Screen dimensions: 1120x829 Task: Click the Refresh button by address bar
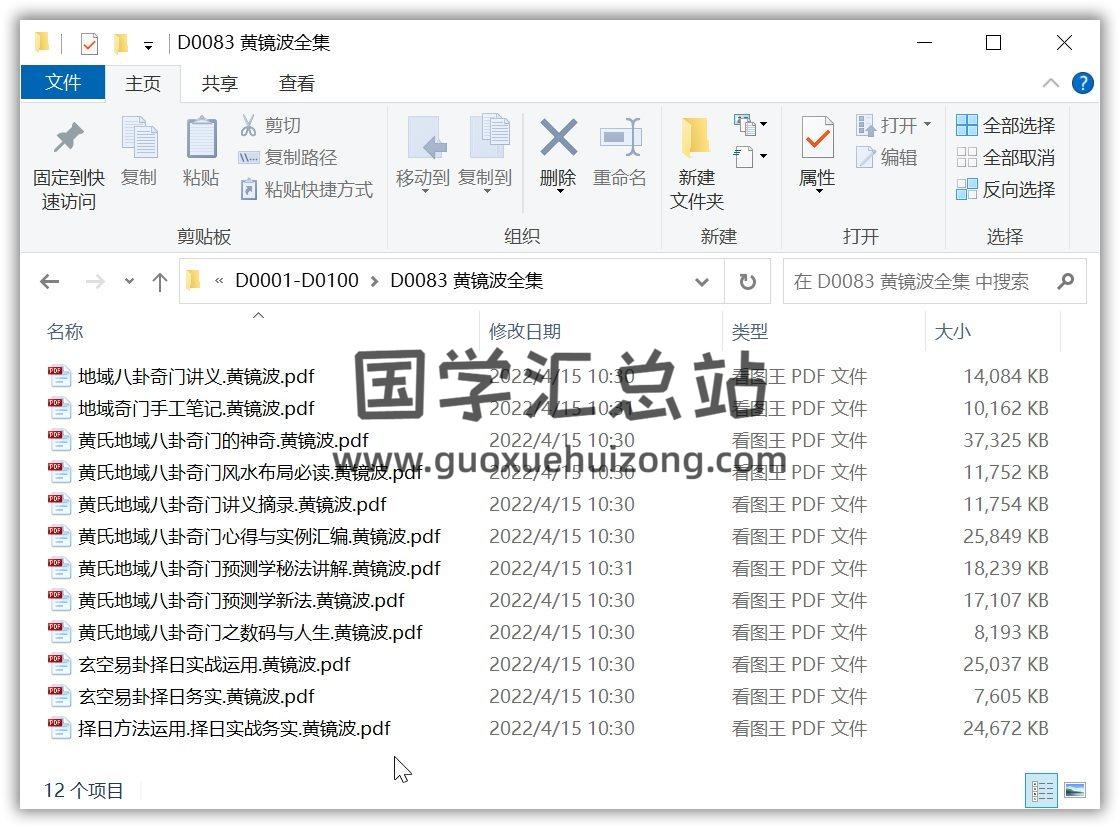(x=747, y=281)
